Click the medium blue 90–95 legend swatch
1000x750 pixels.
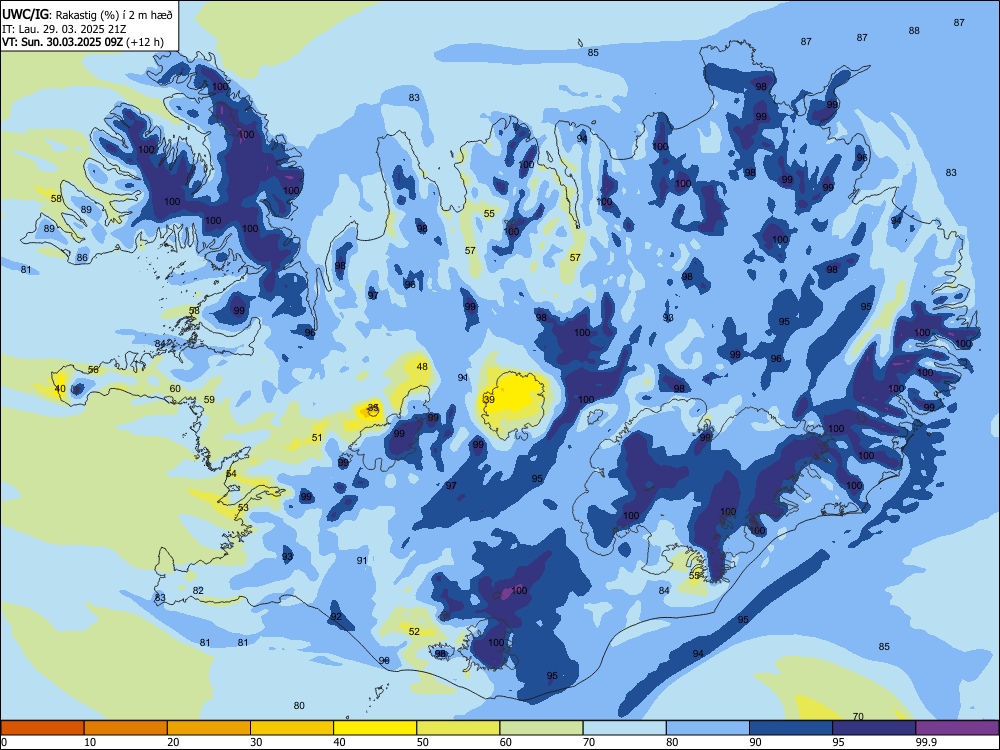[x=791, y=728]
